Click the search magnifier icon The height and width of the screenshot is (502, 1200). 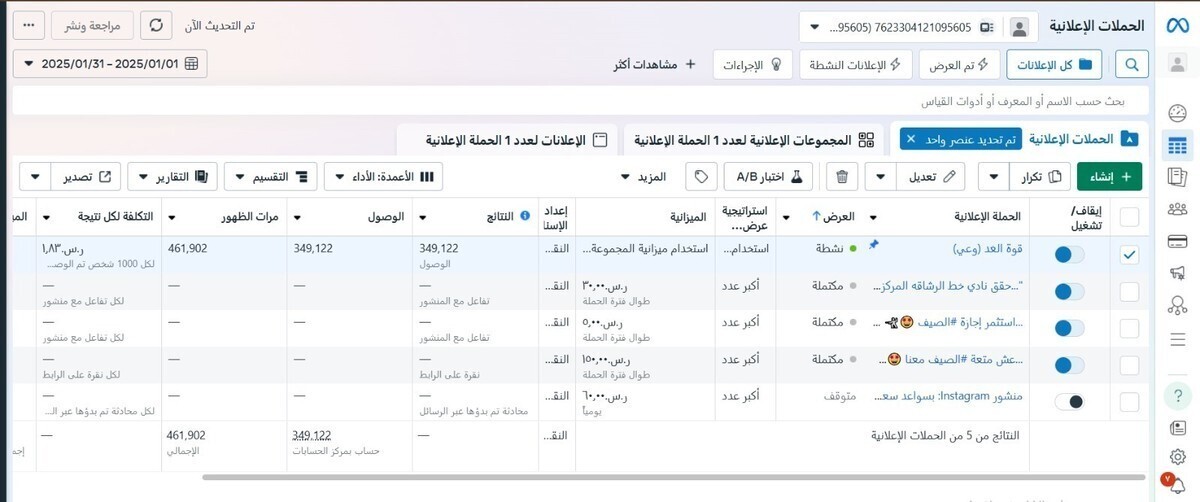pos(1132,65)
